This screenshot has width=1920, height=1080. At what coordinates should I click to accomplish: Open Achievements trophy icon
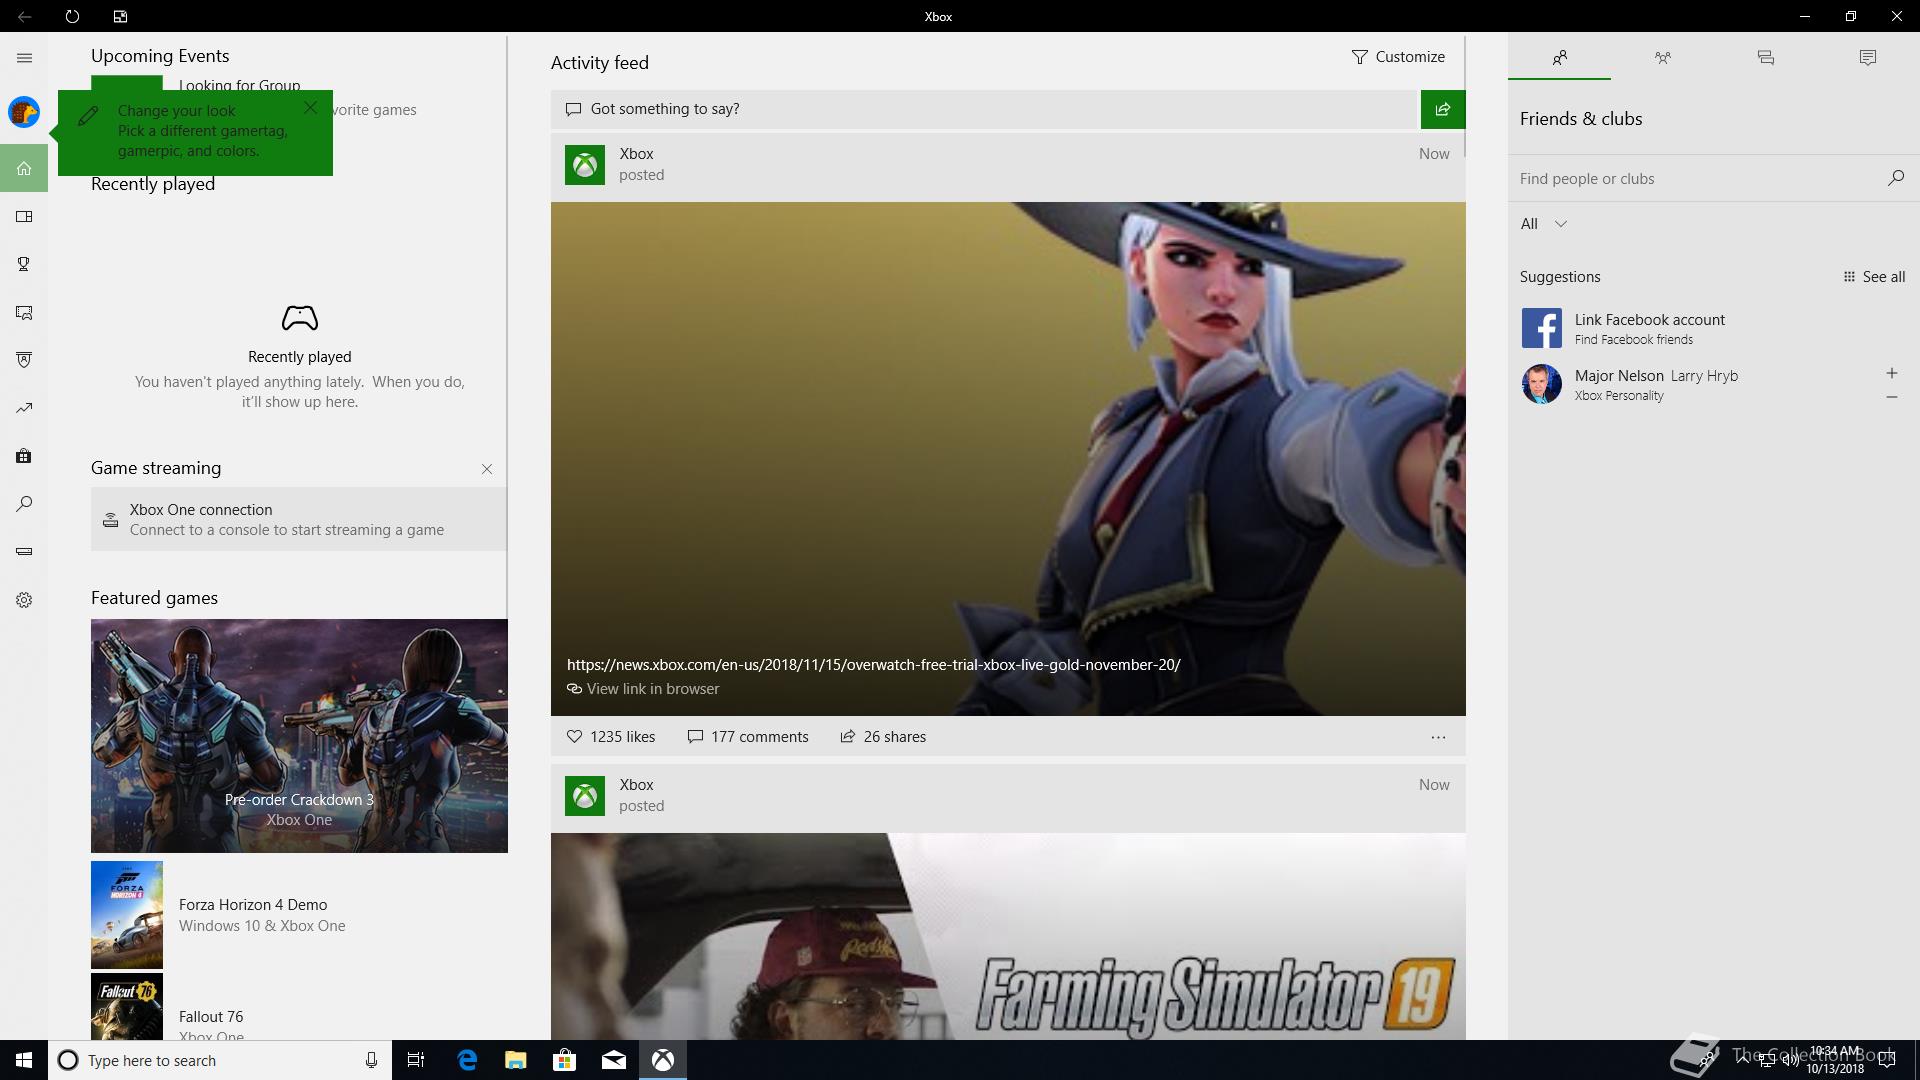tap(24, 264)
